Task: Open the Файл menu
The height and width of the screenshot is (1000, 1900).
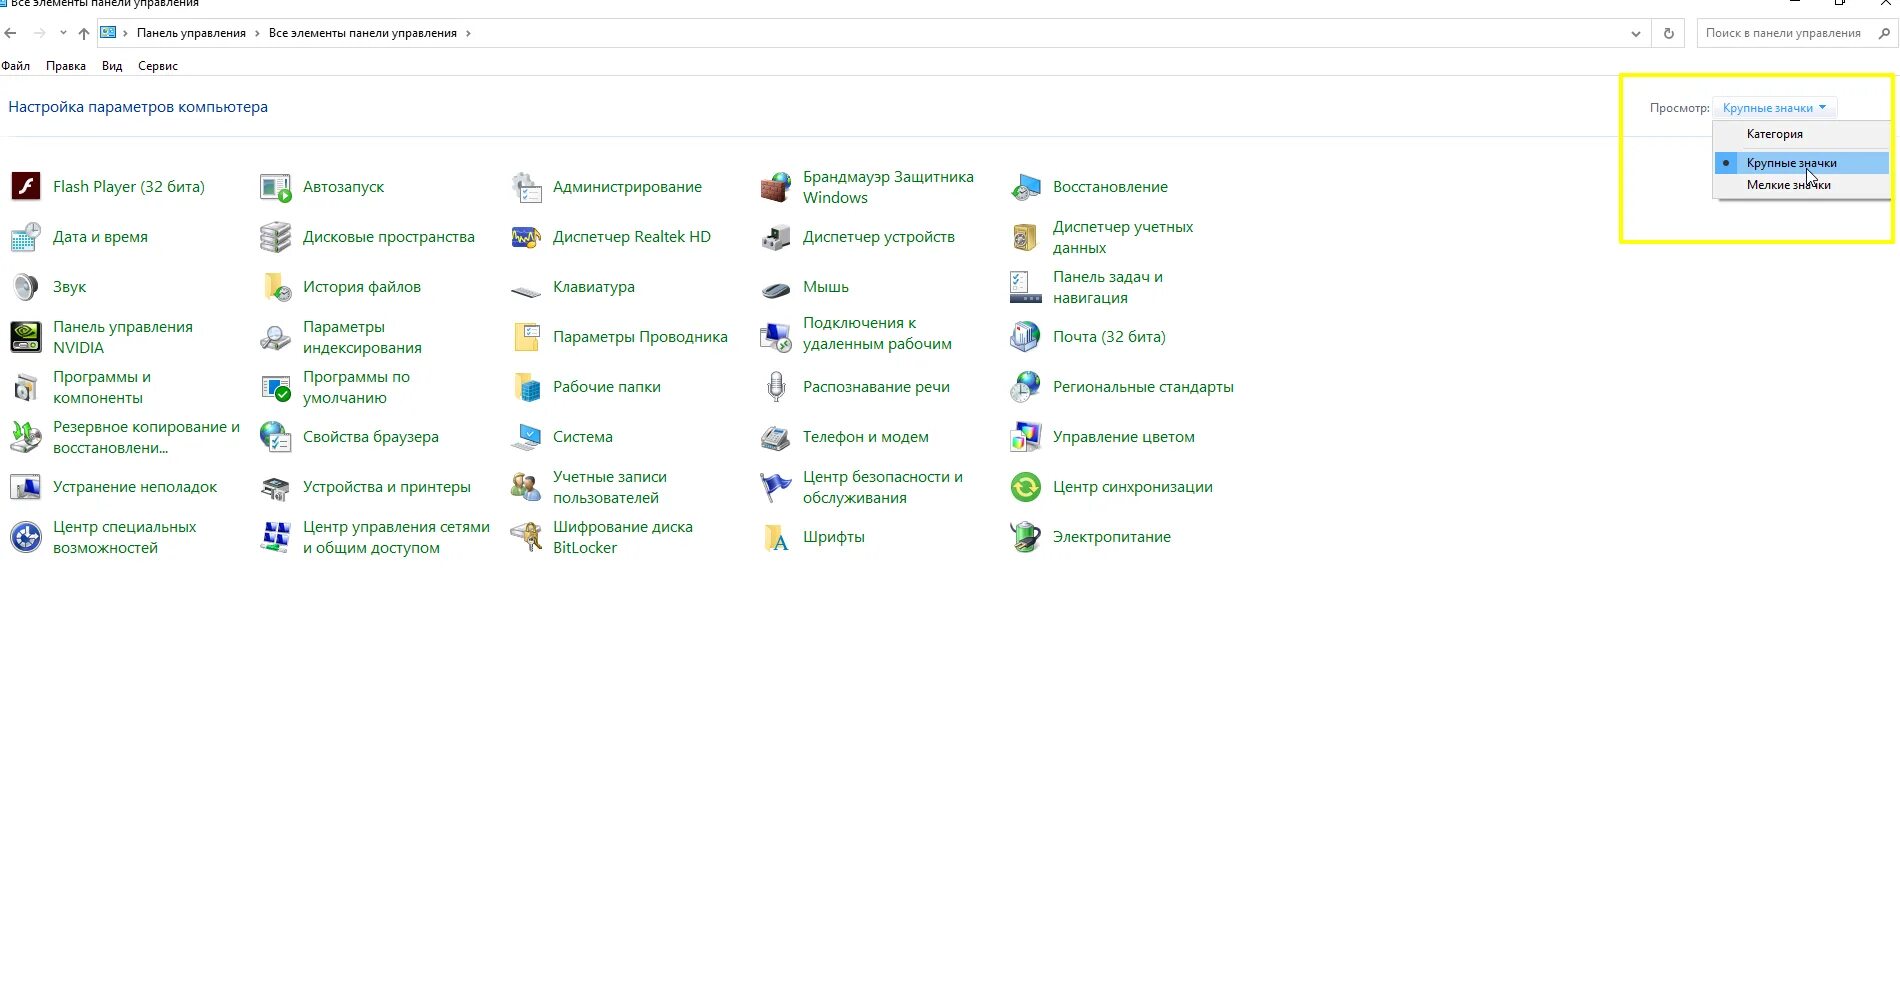Action: tap(16, 66)
